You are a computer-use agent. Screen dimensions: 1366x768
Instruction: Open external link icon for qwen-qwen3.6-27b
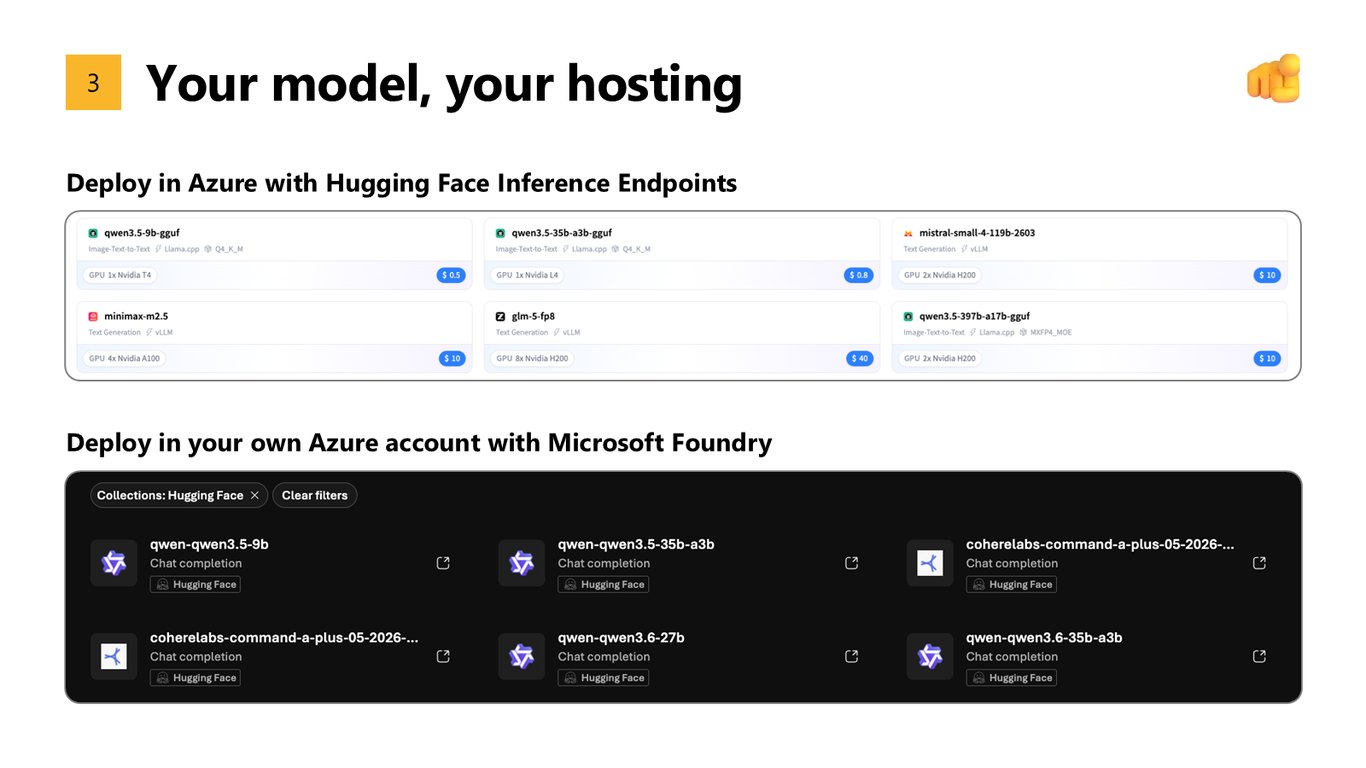[851, 656]
